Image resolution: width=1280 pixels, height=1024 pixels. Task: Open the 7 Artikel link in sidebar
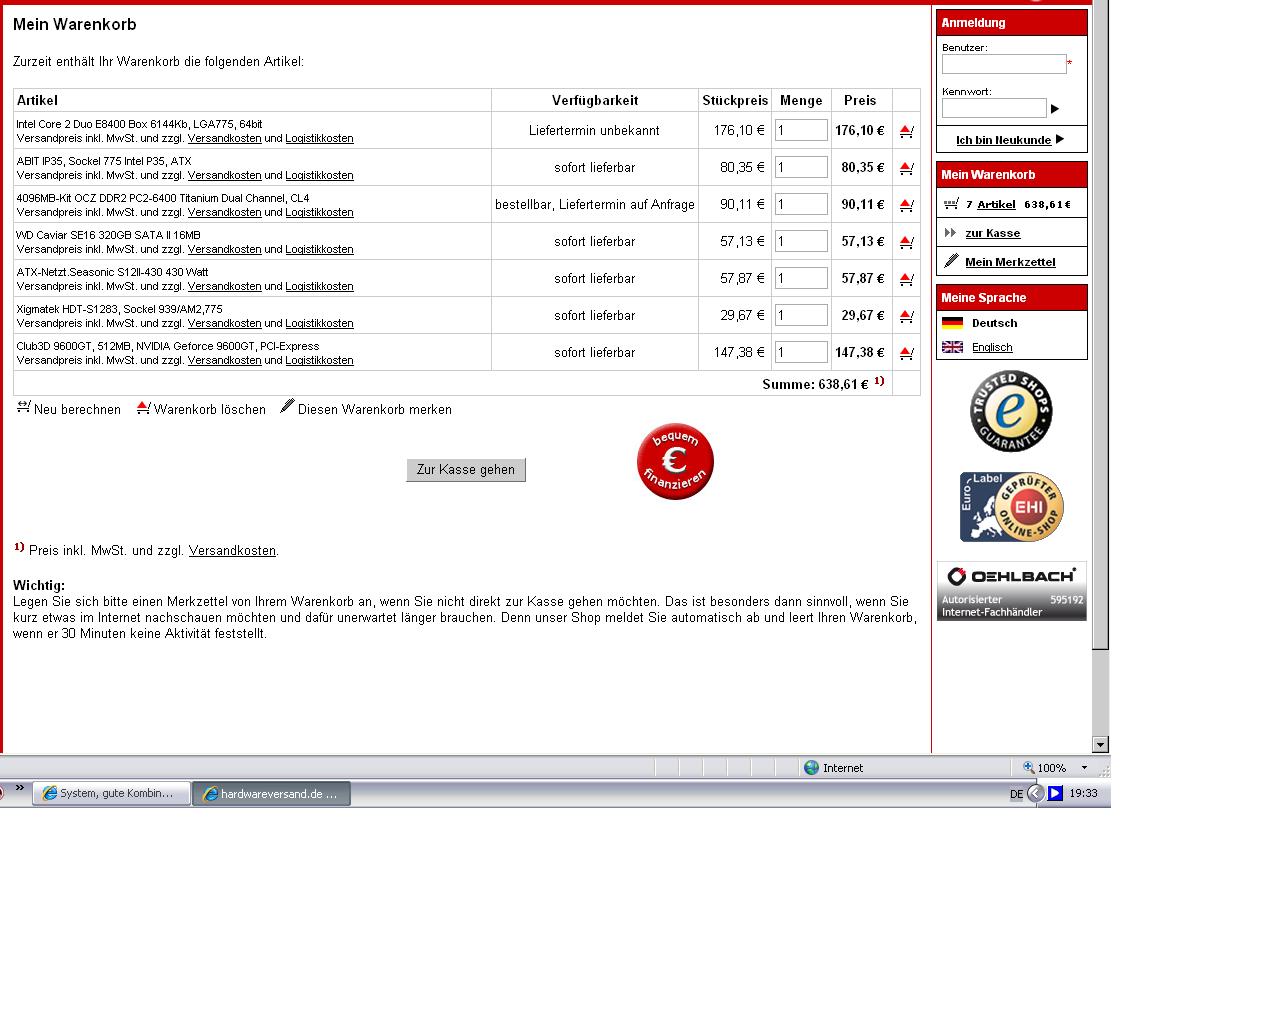point(996,204)
